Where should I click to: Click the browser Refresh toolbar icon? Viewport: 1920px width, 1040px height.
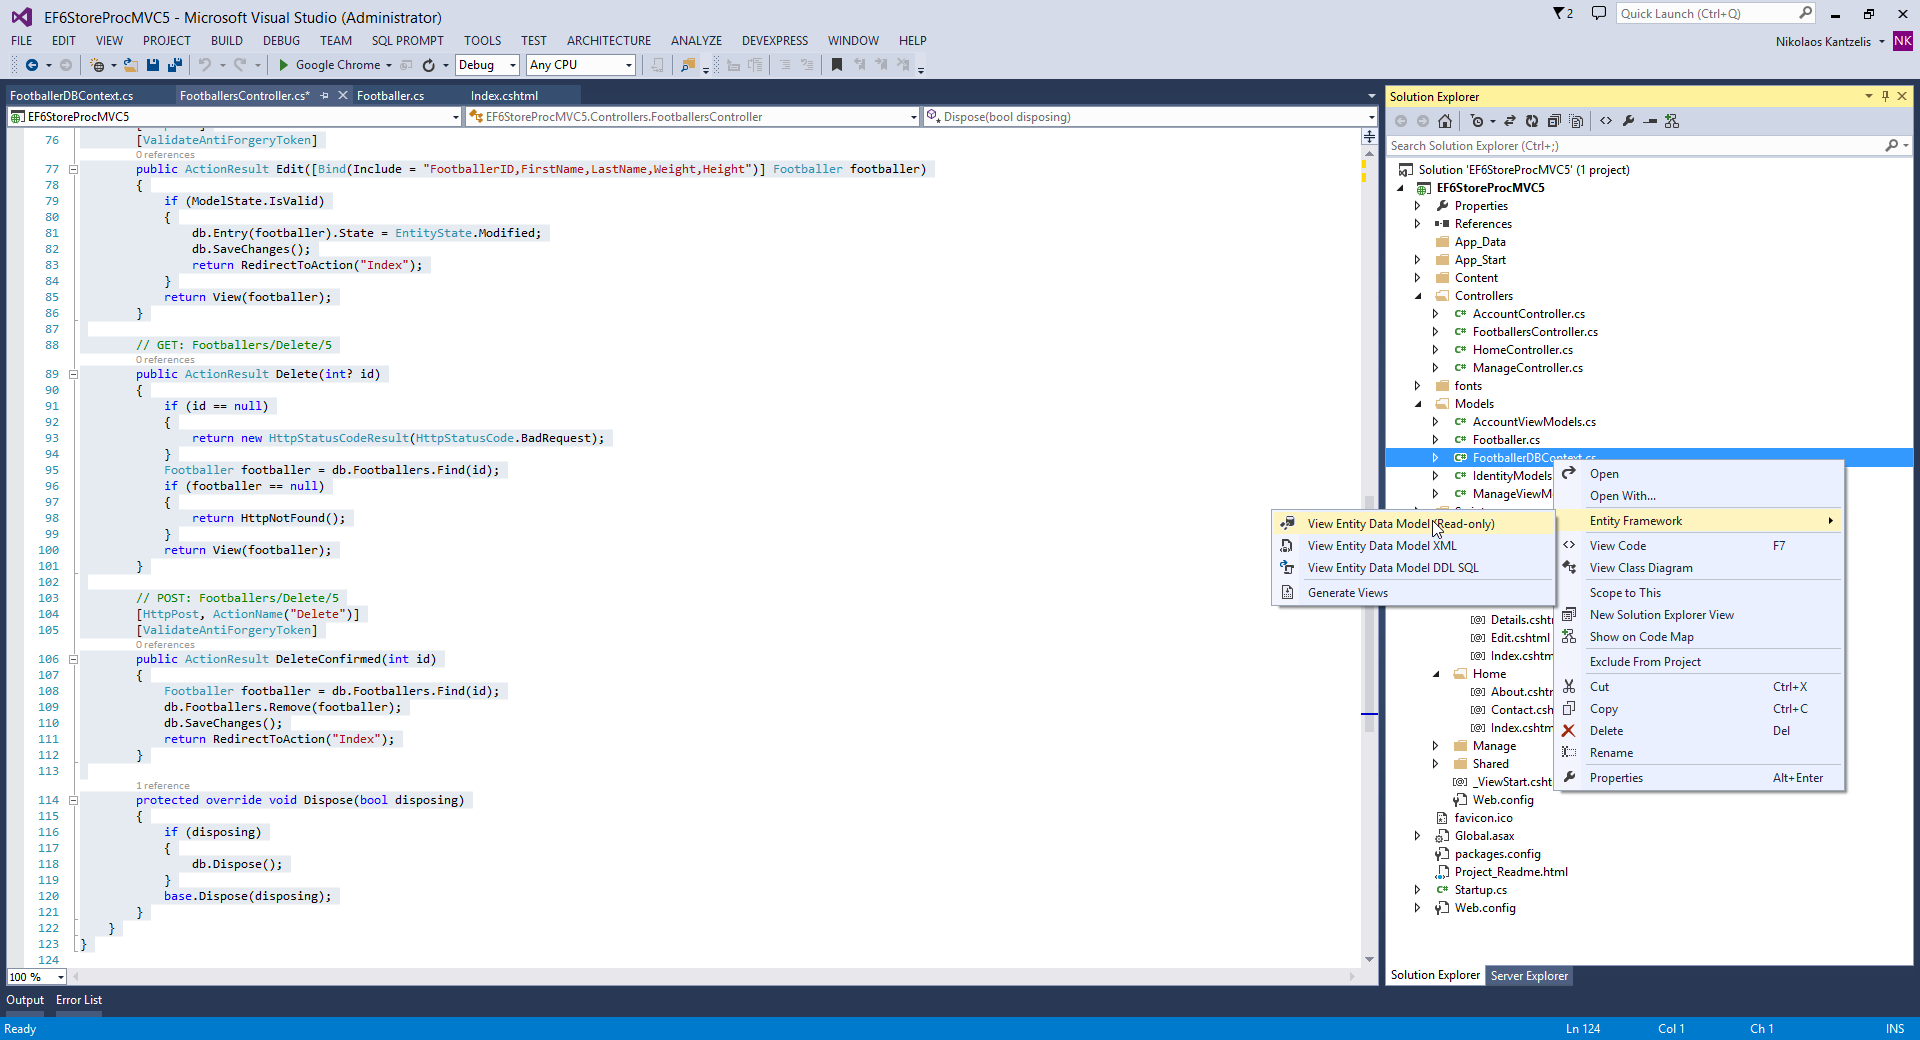point(428,65)
